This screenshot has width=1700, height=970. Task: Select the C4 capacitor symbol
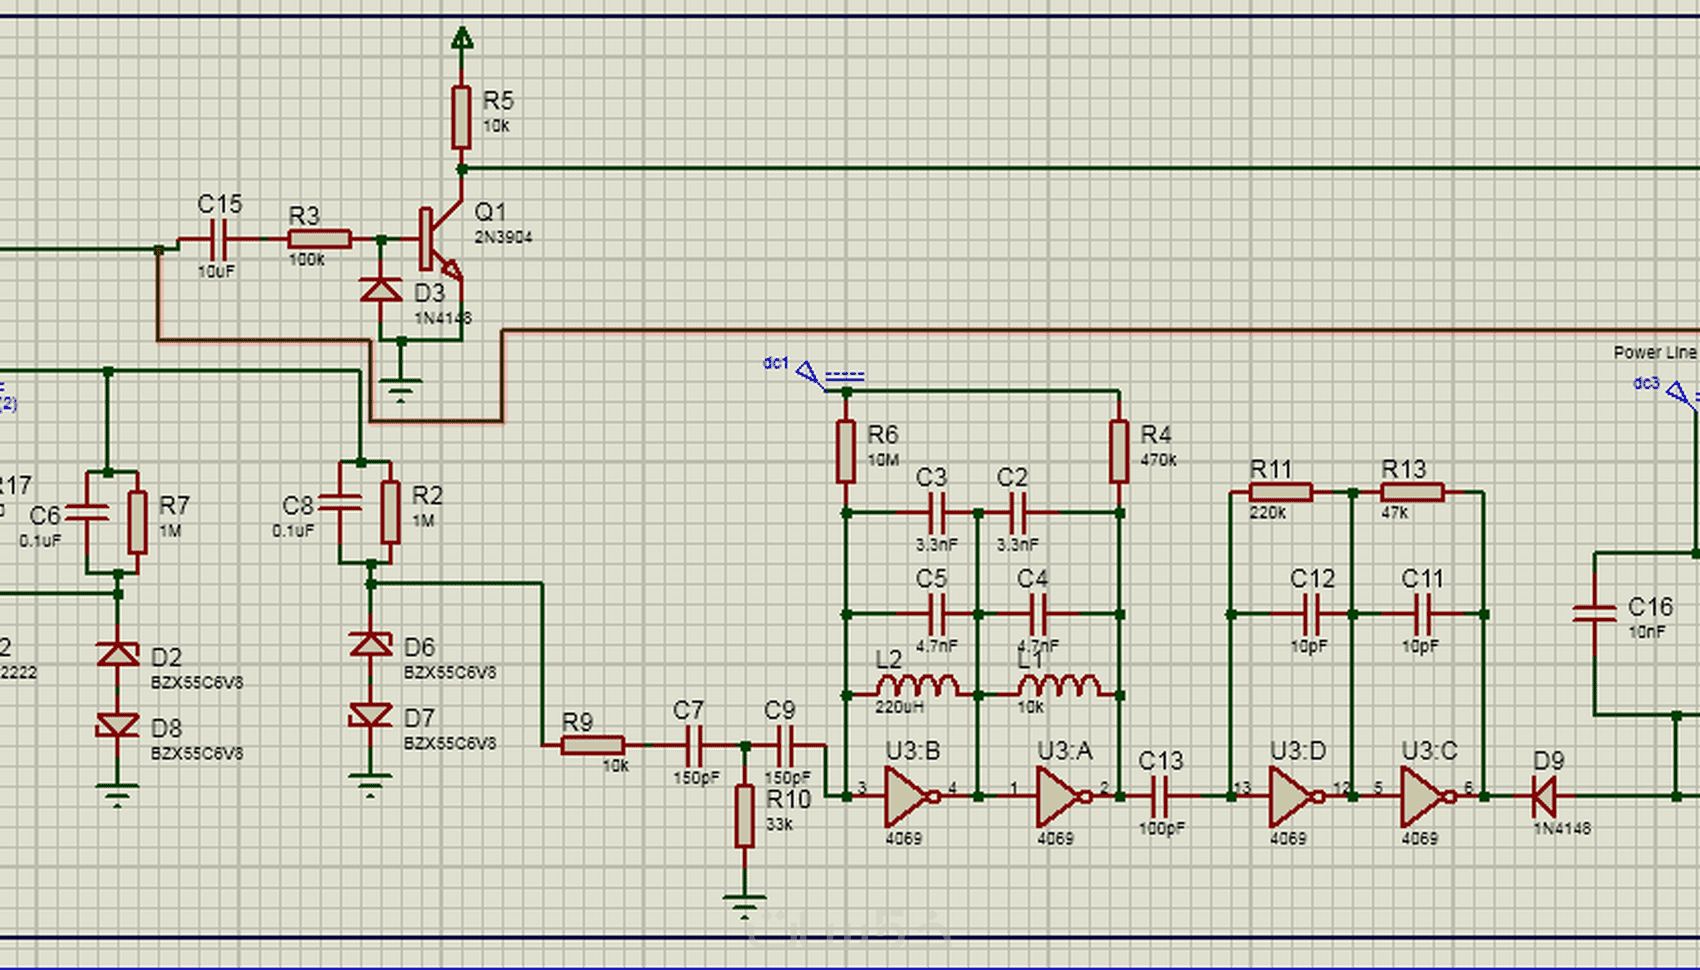(1038, 614)
